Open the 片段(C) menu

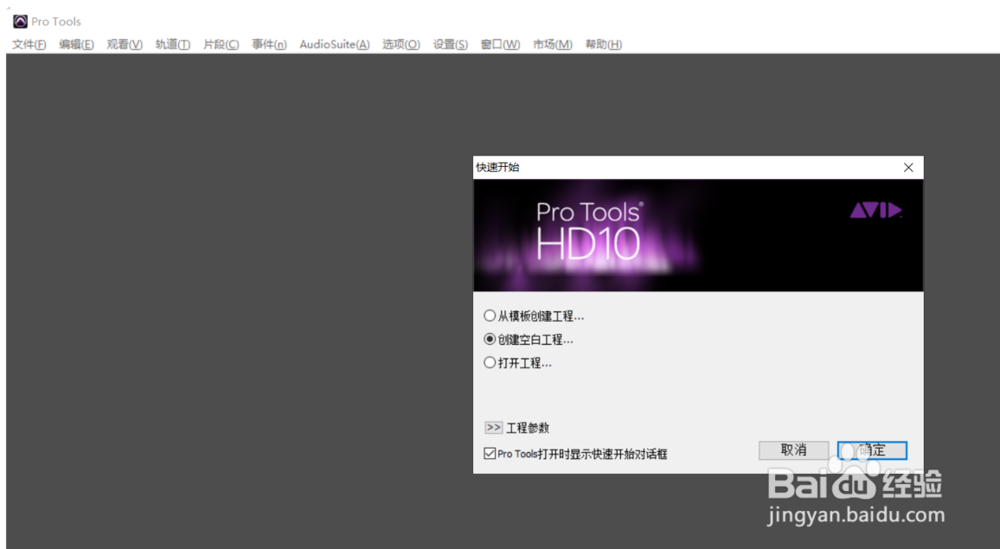tap(221, 44)
